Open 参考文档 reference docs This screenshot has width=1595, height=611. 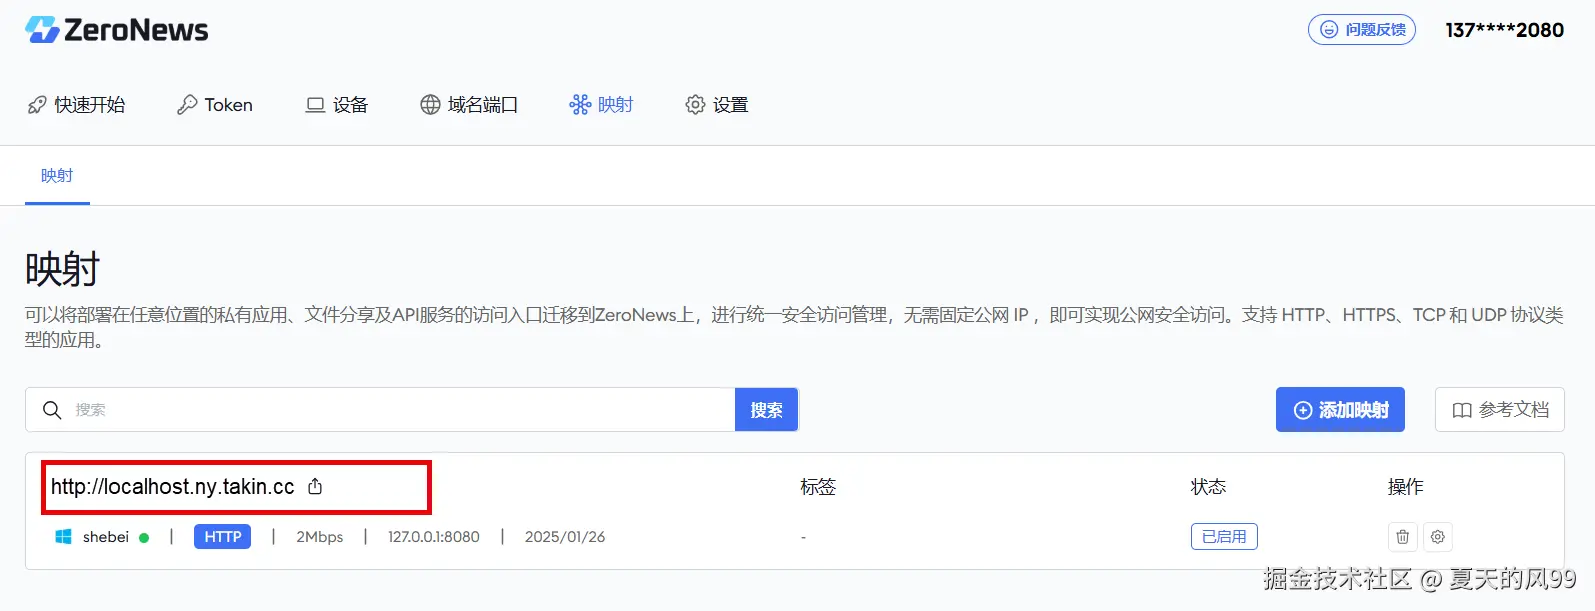(x=1500, y=410)
